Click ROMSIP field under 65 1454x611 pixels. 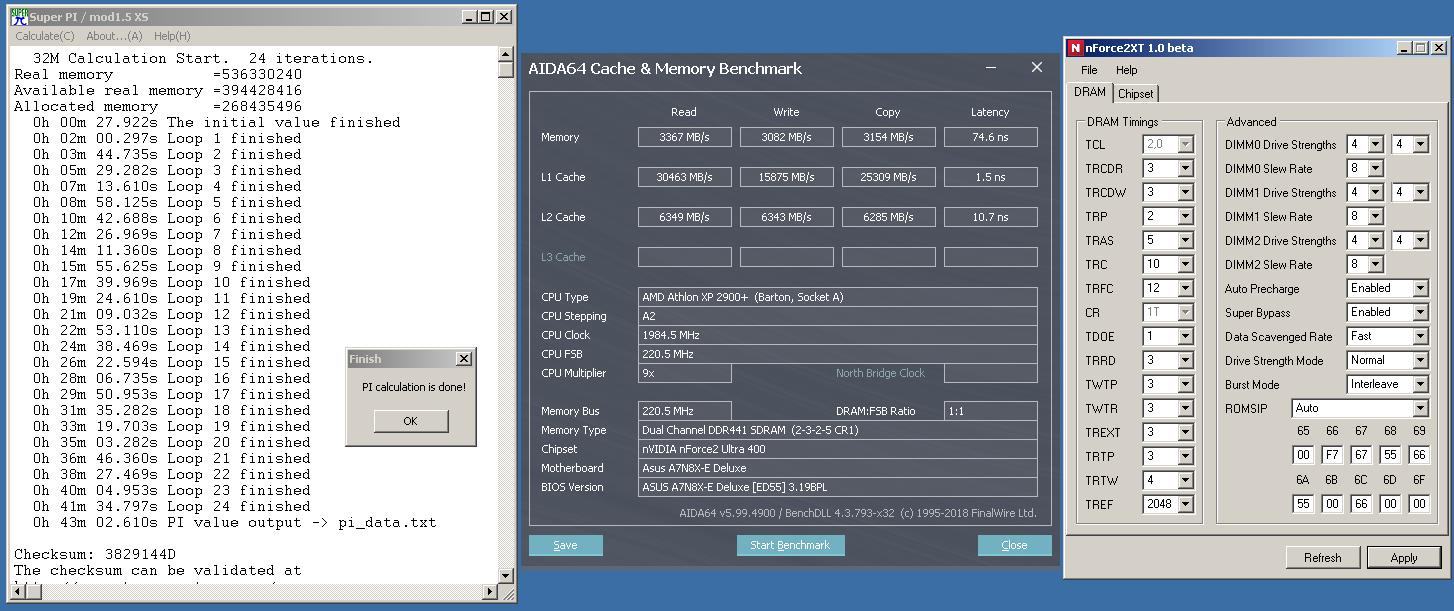tap(1303, 455)
